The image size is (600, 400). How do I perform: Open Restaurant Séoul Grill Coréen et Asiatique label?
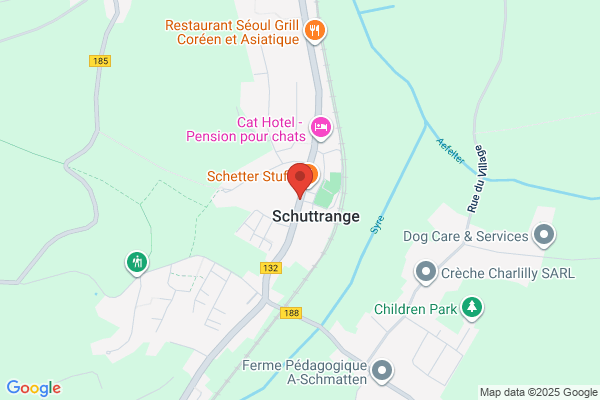(232, 32)
